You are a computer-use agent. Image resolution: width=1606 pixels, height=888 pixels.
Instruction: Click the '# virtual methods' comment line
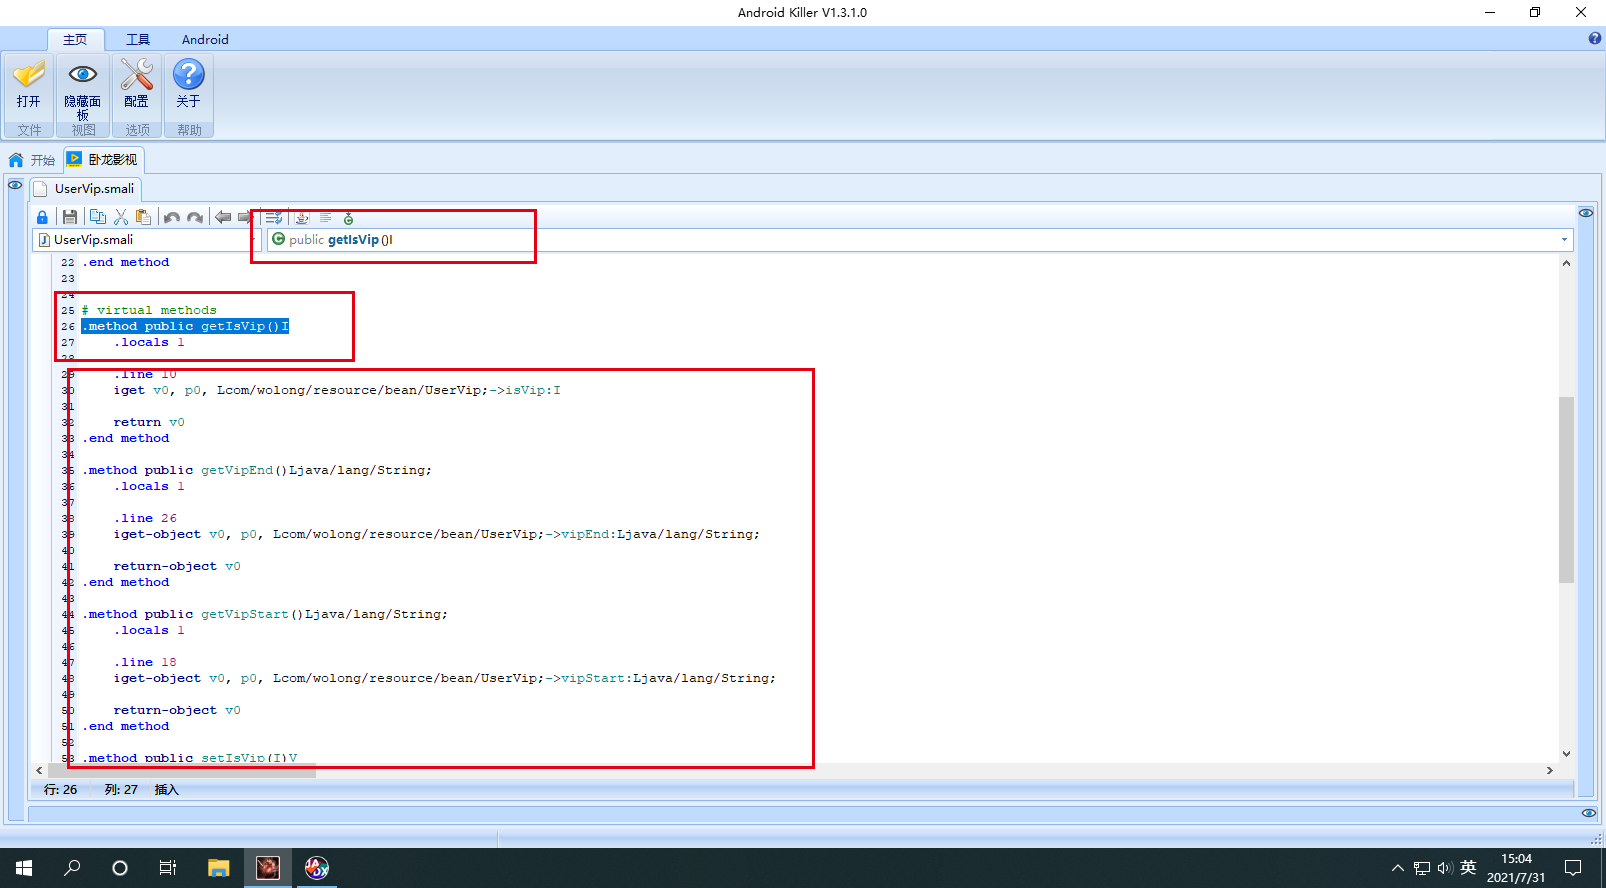coord(149,310)
